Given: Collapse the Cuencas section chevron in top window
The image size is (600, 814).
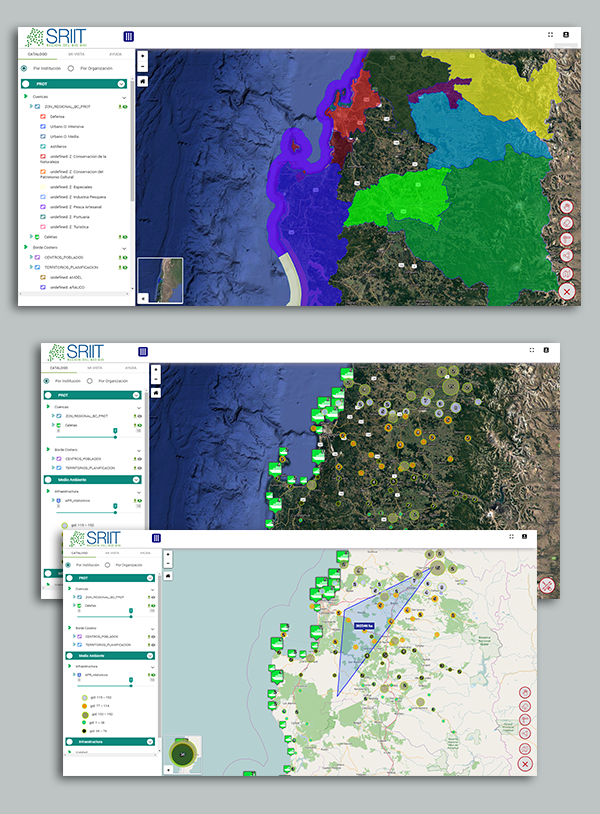Looking at the screenshot, I should click(x=124, y=97).
